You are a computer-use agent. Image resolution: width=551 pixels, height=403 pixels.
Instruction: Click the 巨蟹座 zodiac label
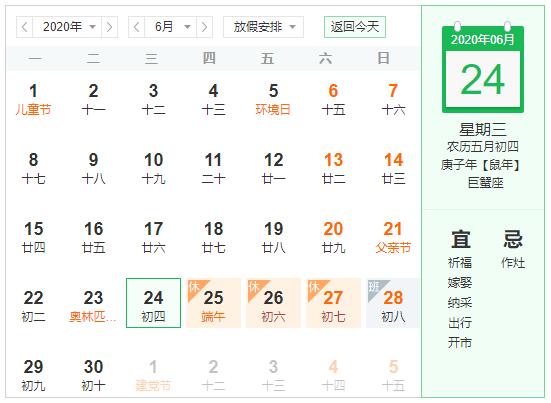point(486,183)
